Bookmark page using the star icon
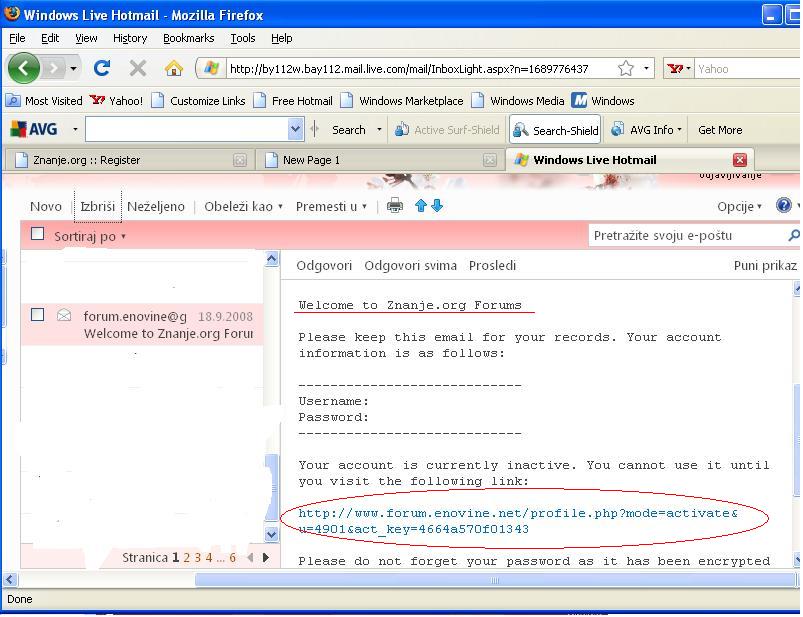 626,68
